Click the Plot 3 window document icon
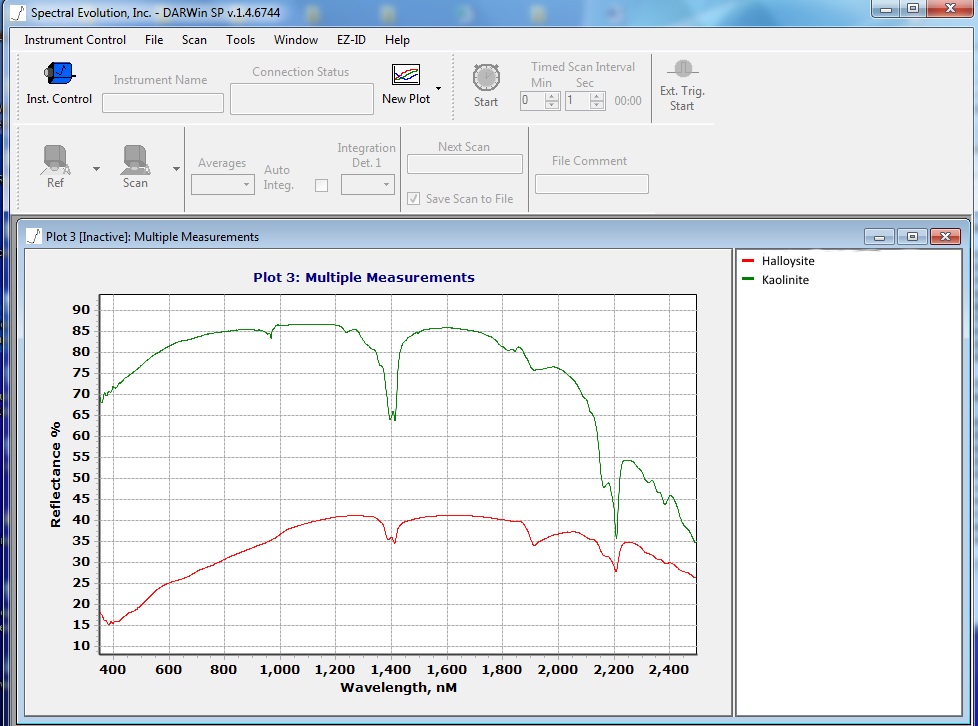978x726 pixels. pos(34,237)
